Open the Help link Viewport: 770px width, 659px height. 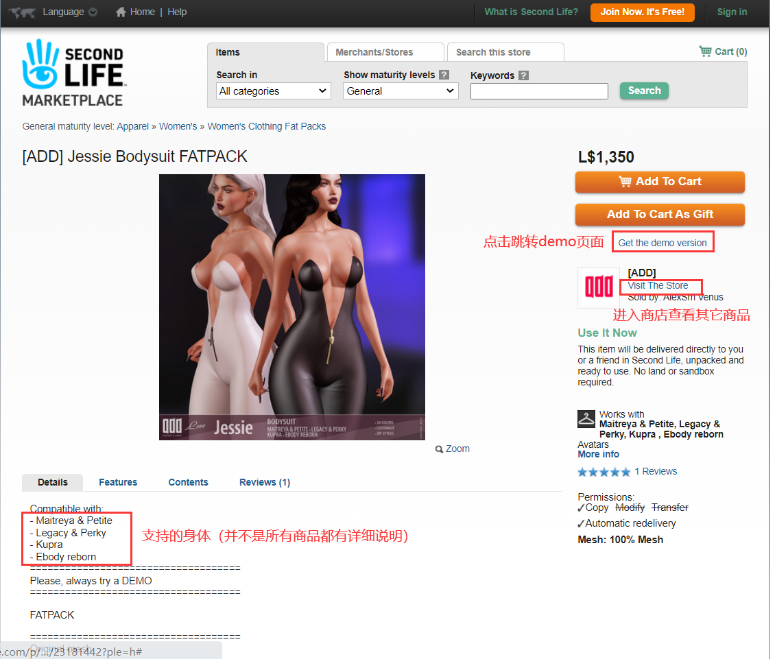(177, 12)
